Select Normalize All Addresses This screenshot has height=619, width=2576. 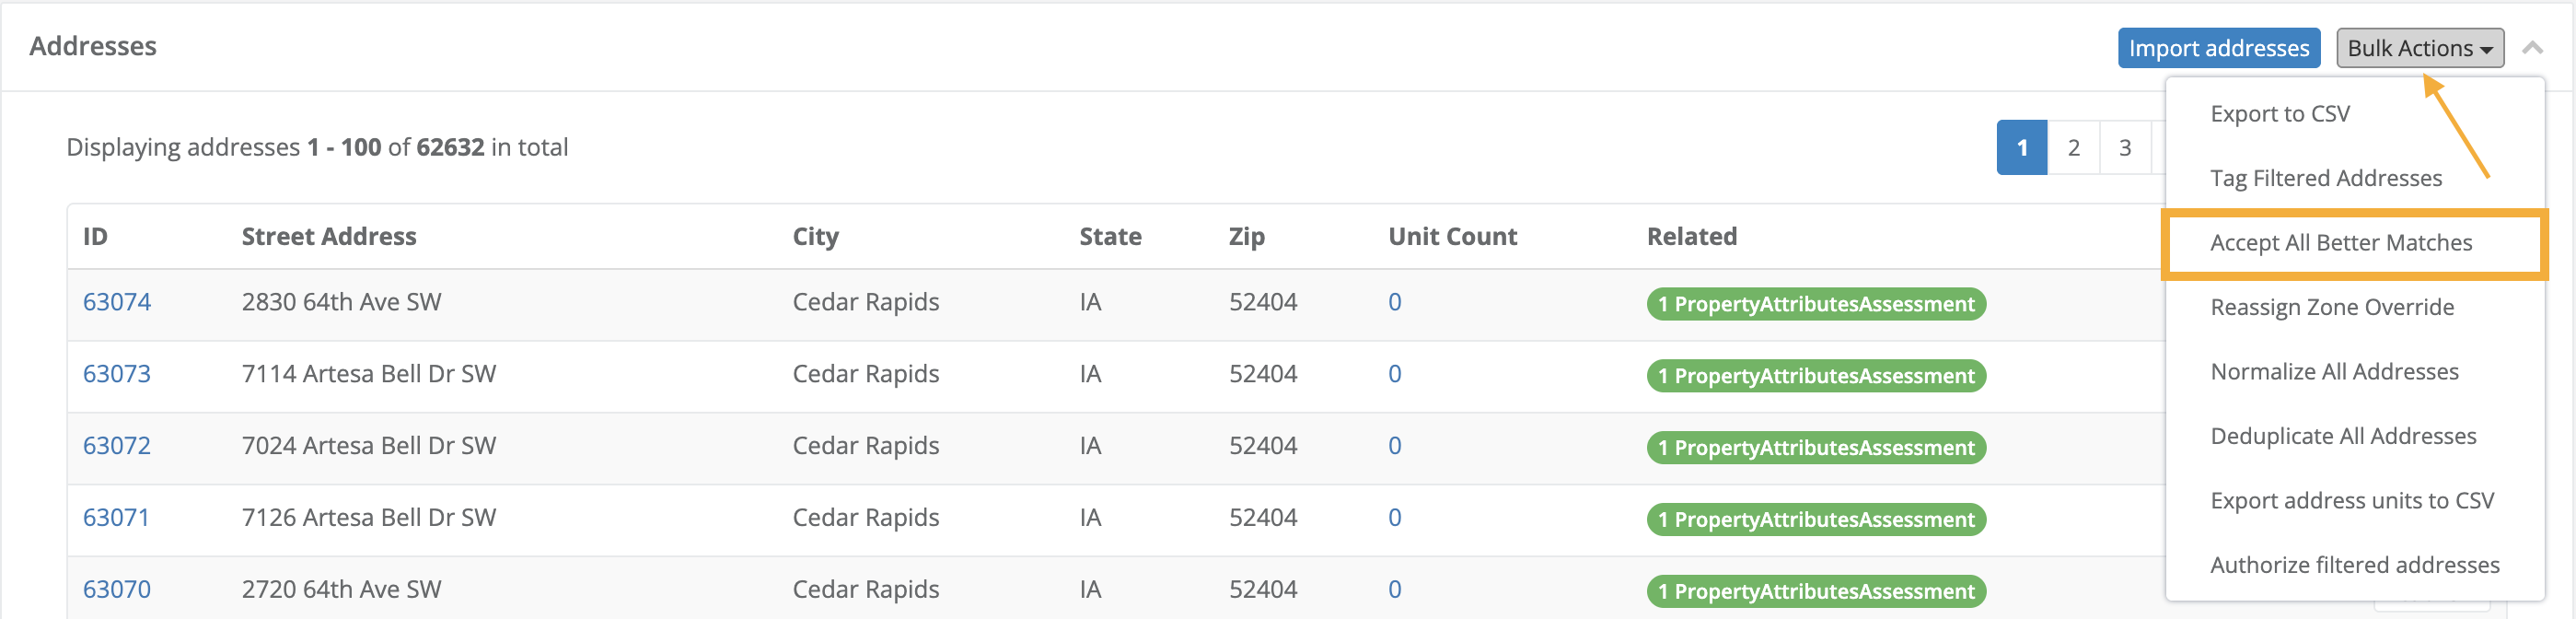(x=2333, y=372)
